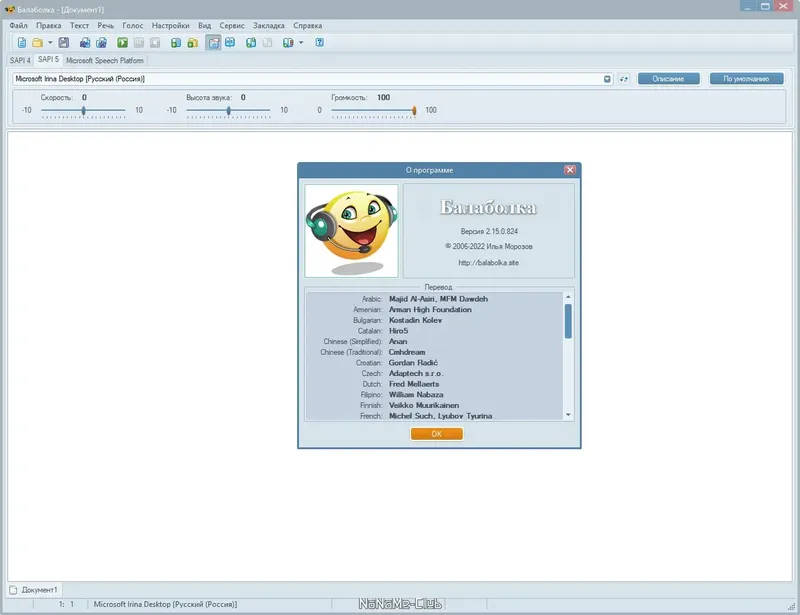Switch to the Microsoft Speech Platform tab
Image resolution: width=800 pixels, height=615 pixels.
(x=105, y=60)
